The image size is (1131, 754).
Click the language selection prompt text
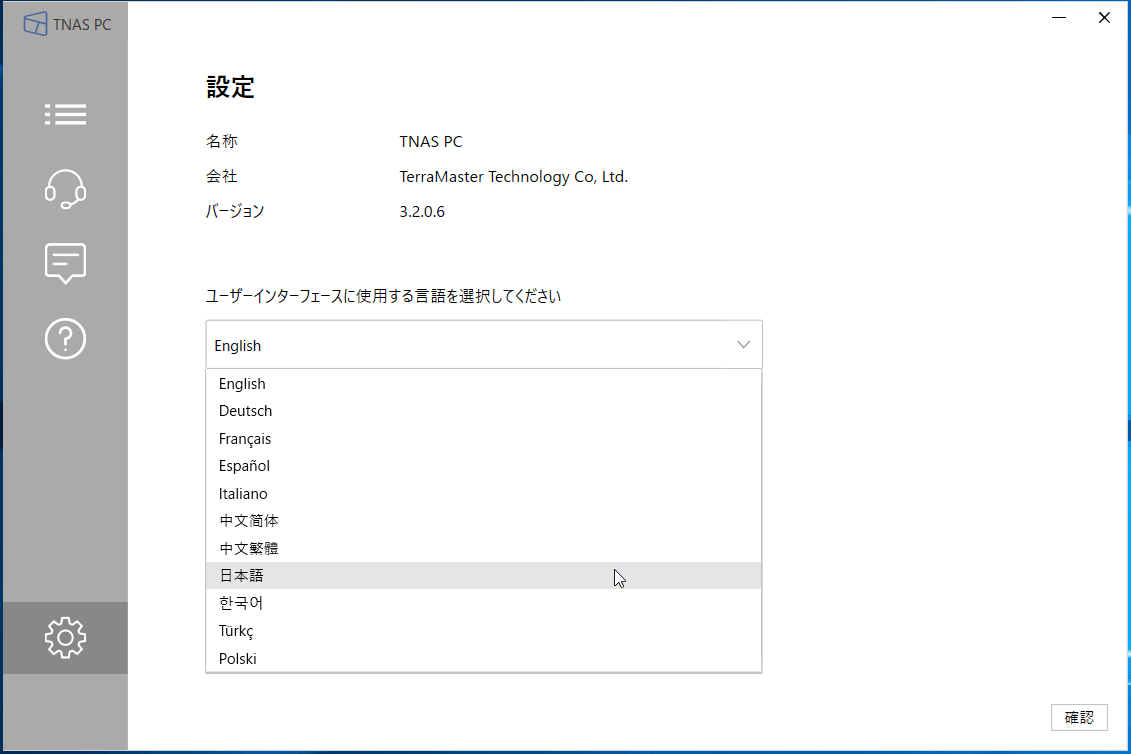click(x=383, y=297)
